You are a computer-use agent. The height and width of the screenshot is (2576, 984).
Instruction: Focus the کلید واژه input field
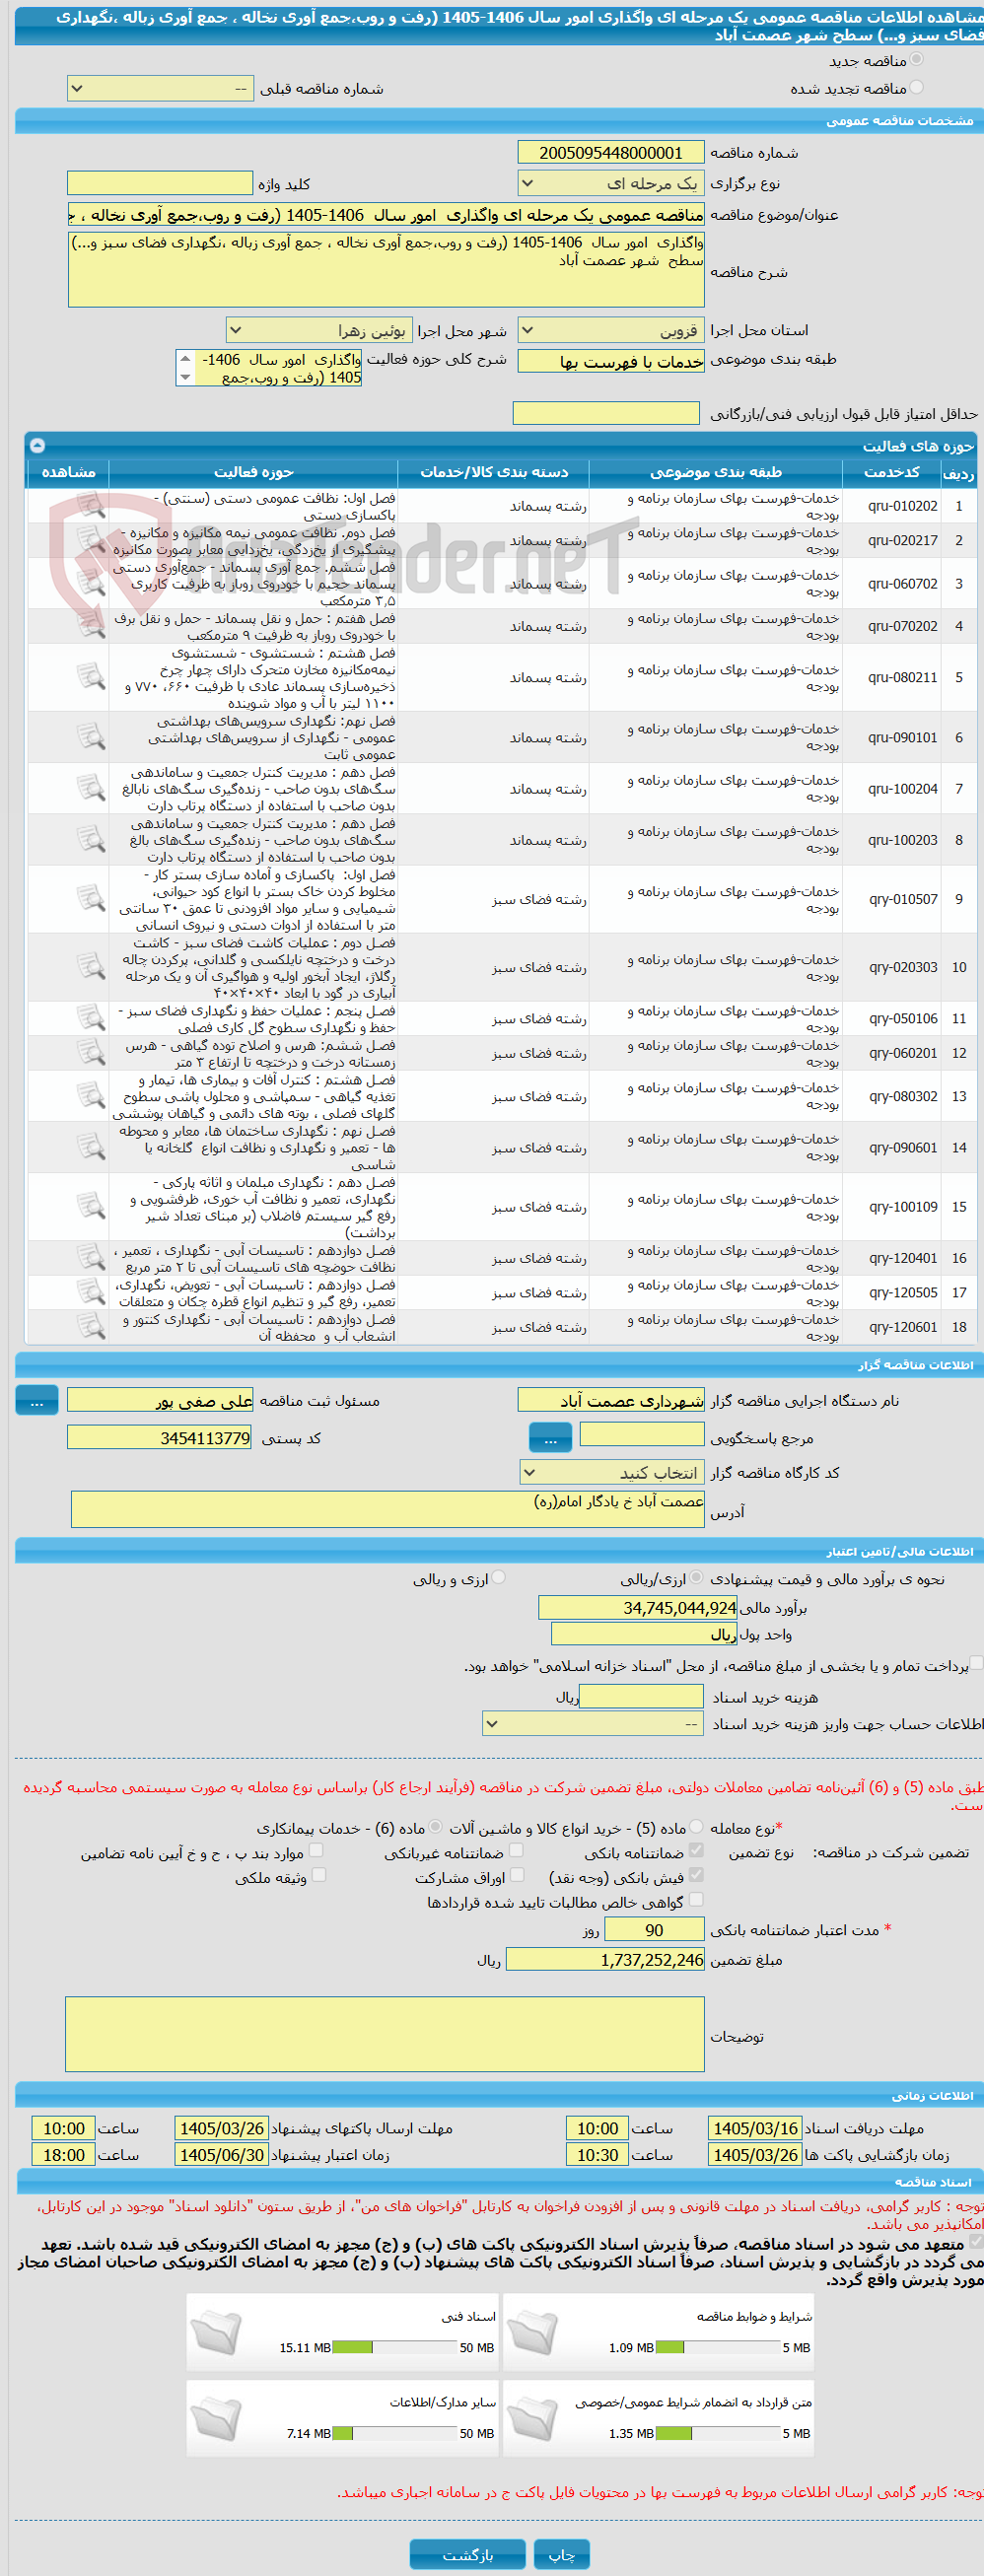coord(160,184)
